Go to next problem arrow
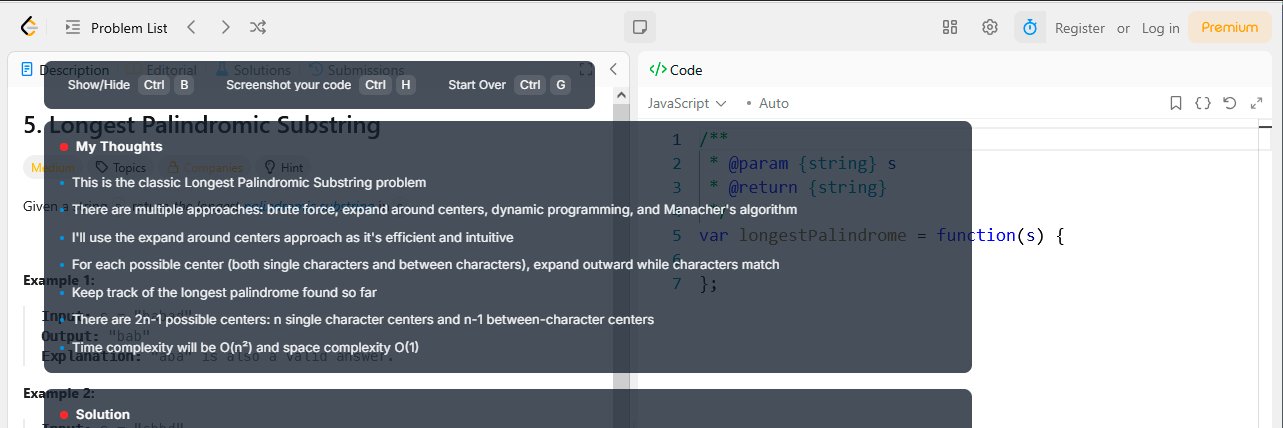Viewport: 1283px width, 428px height. 225,27
